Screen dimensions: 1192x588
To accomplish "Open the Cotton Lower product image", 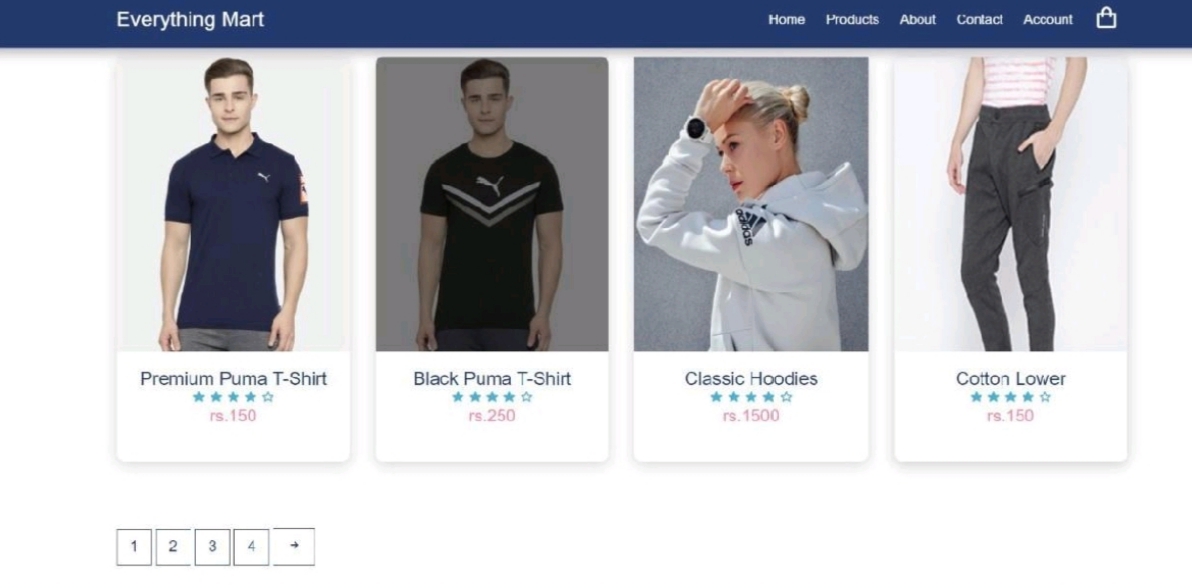I will 1010,204.
